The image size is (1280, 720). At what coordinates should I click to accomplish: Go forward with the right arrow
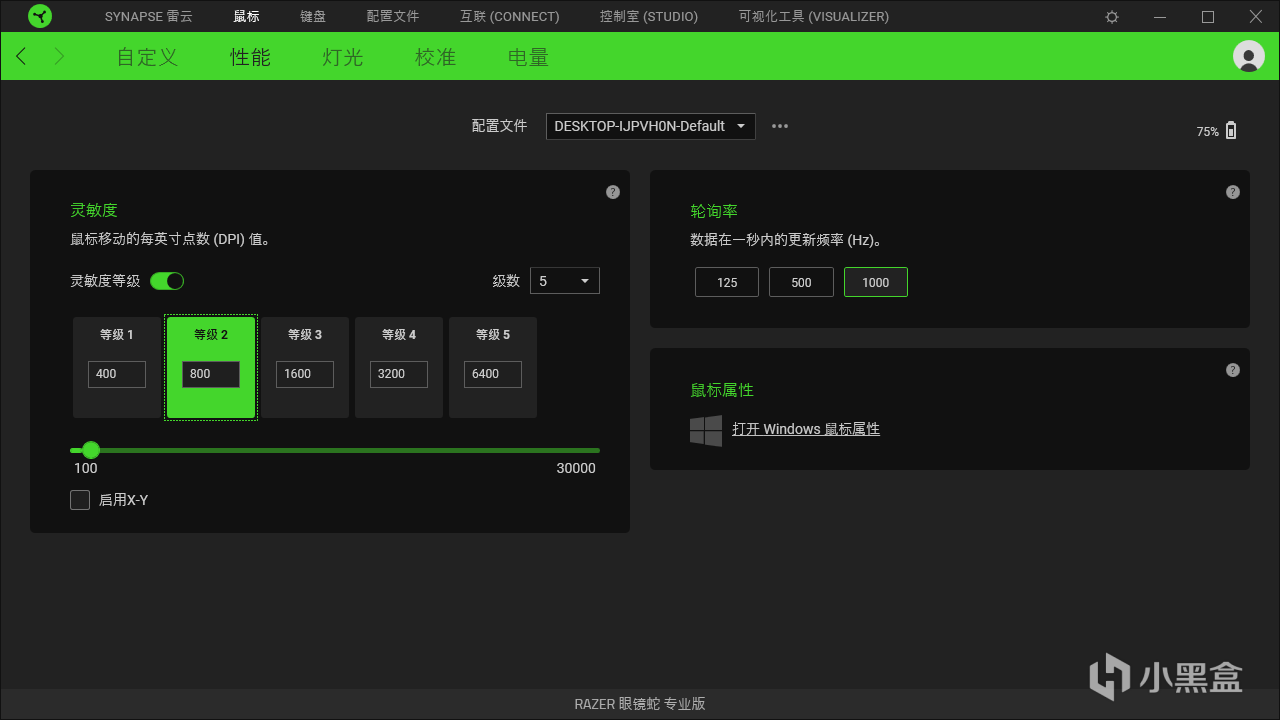pyautogui.click(x=59, y=56)
